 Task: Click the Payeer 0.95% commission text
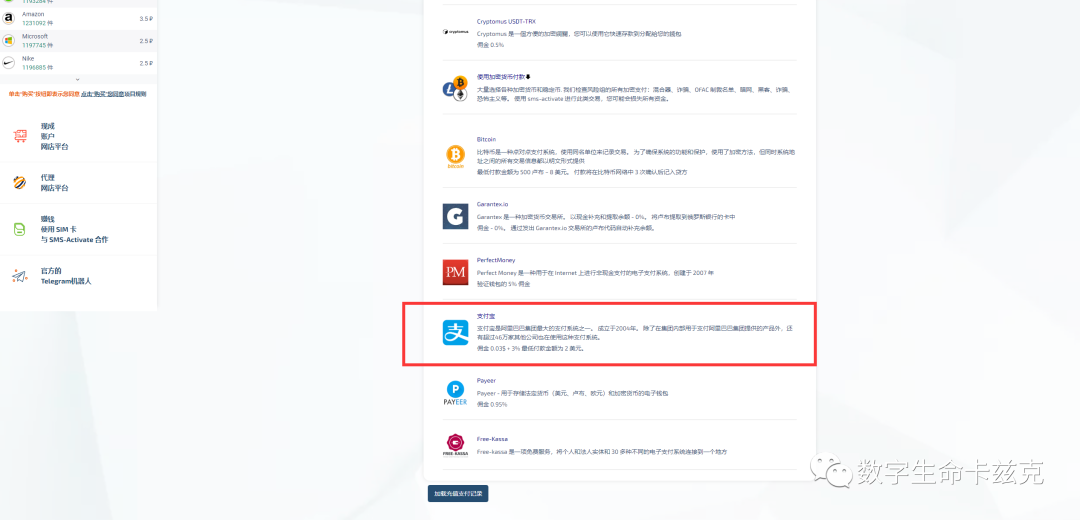pyautogui.click(x=492, y=404)
